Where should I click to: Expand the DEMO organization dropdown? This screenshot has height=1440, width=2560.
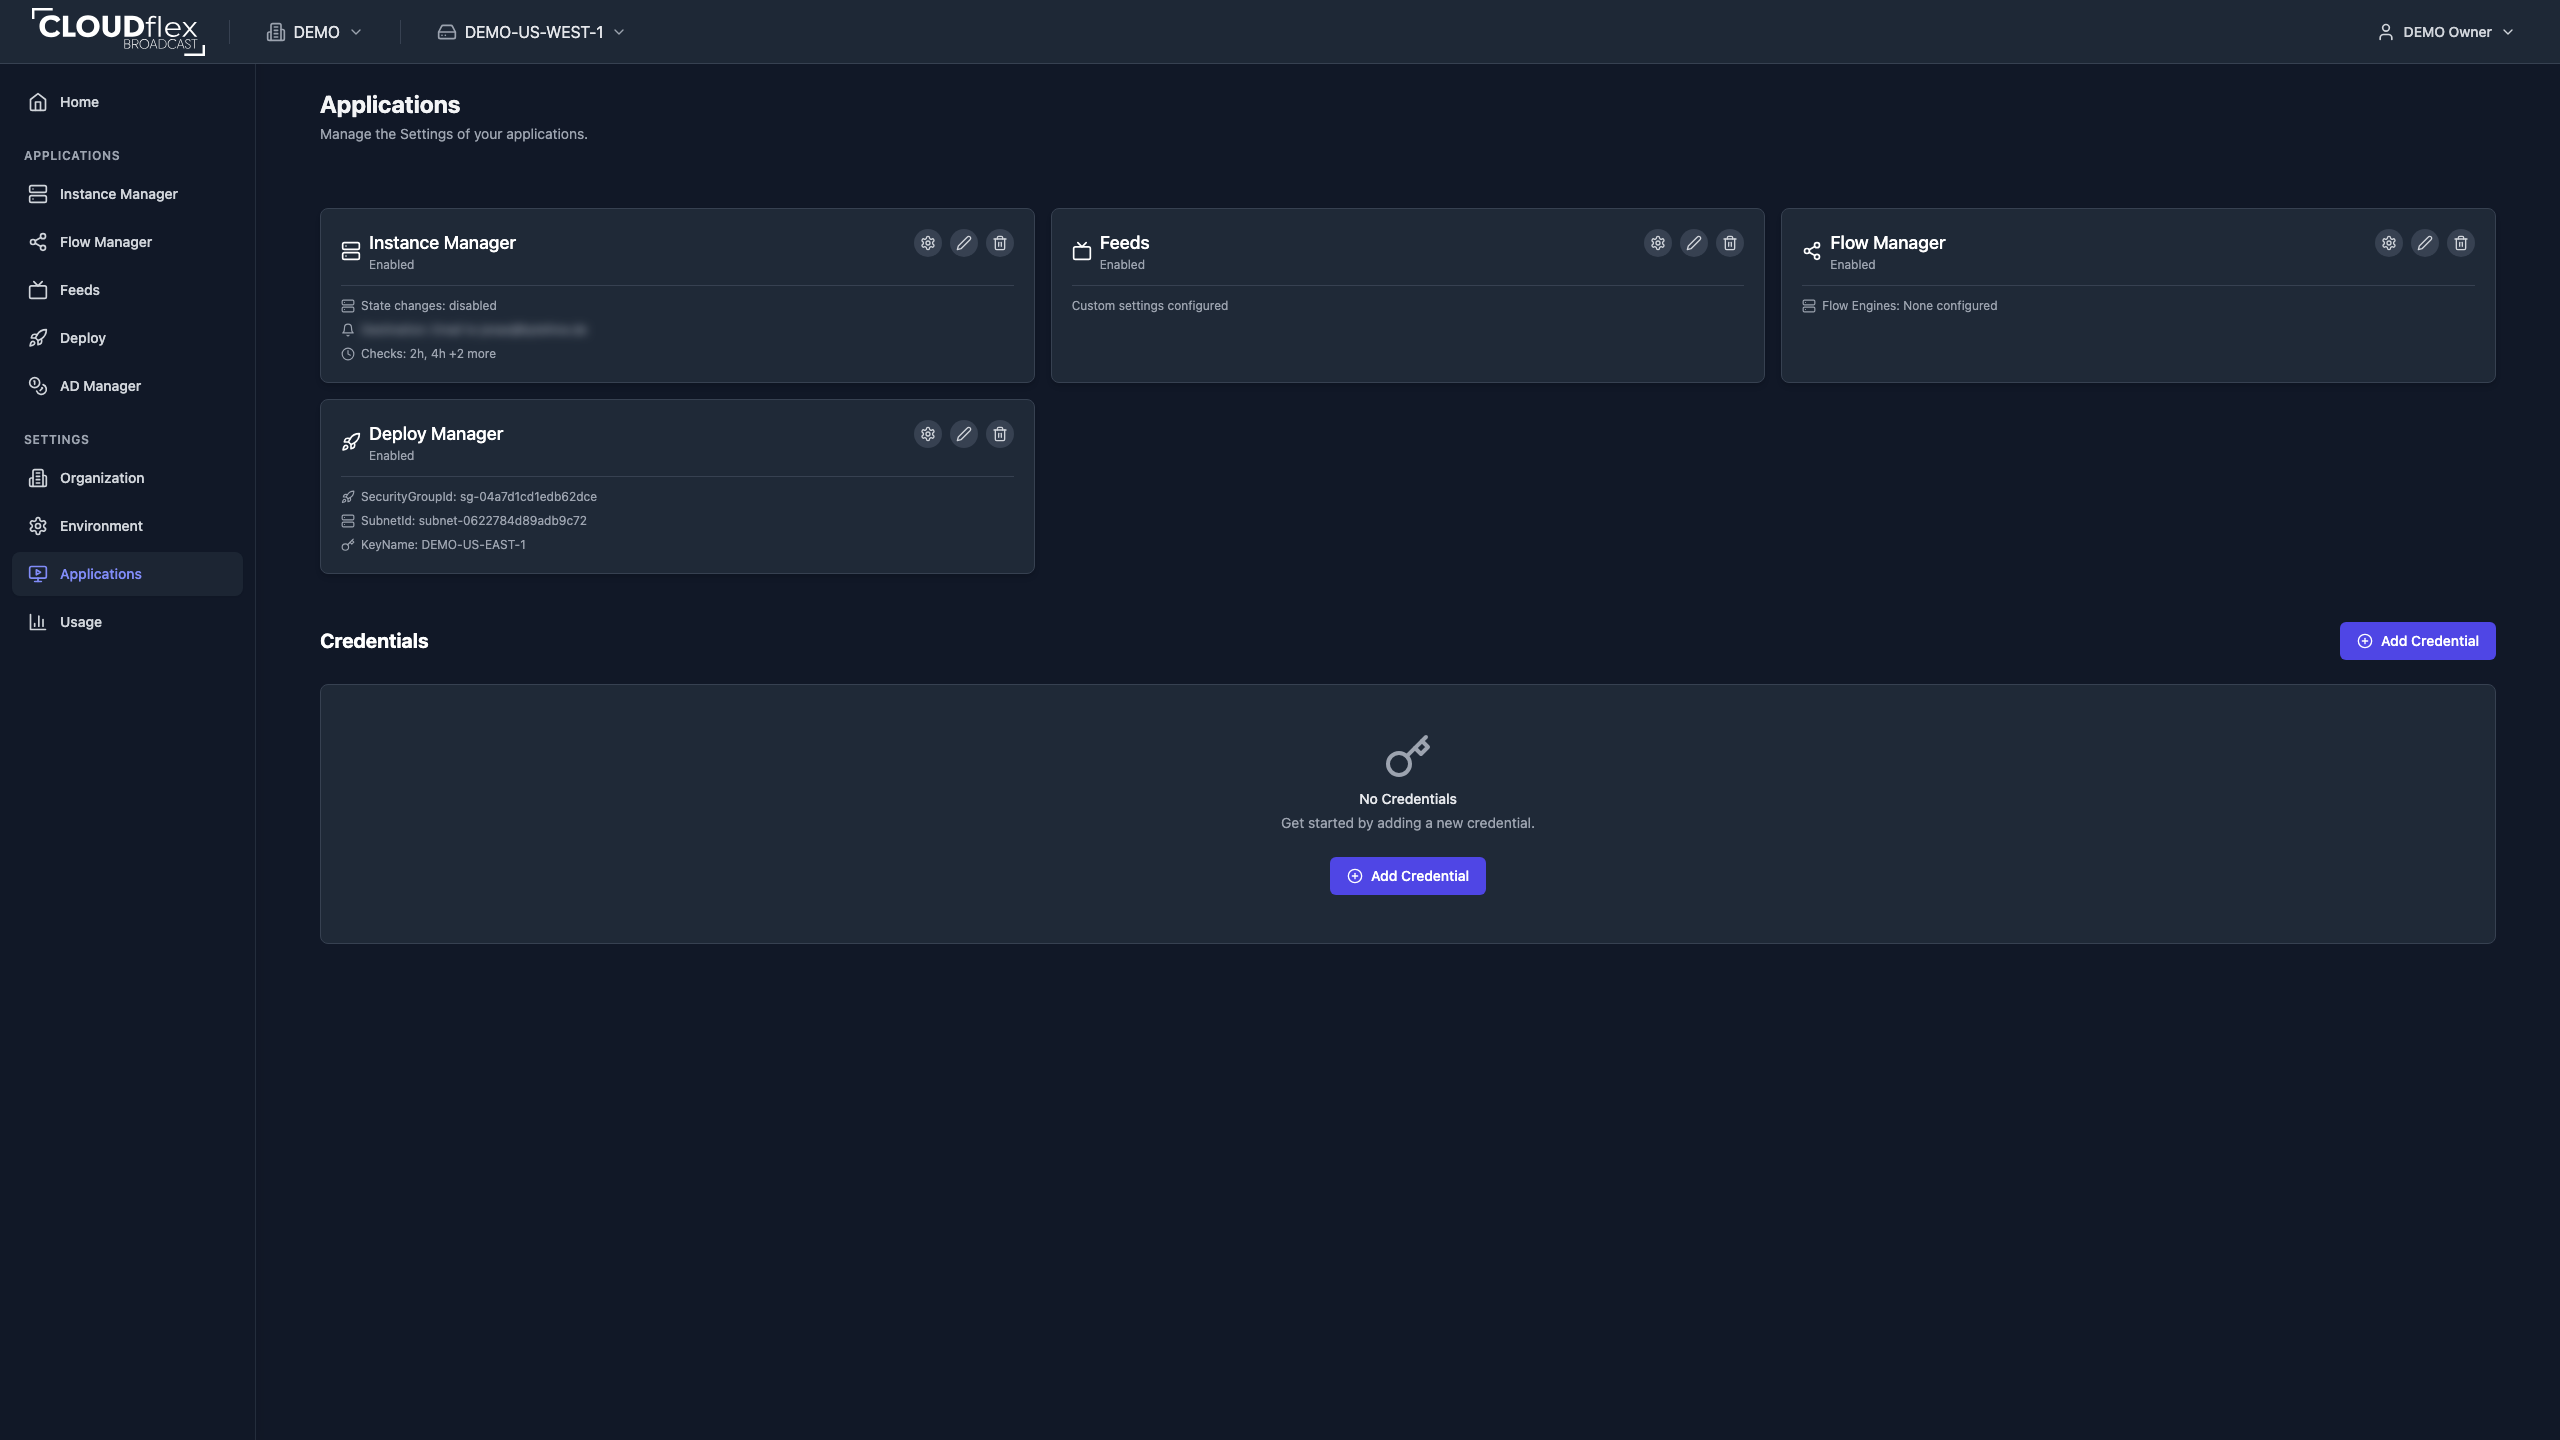click(314, 32)
